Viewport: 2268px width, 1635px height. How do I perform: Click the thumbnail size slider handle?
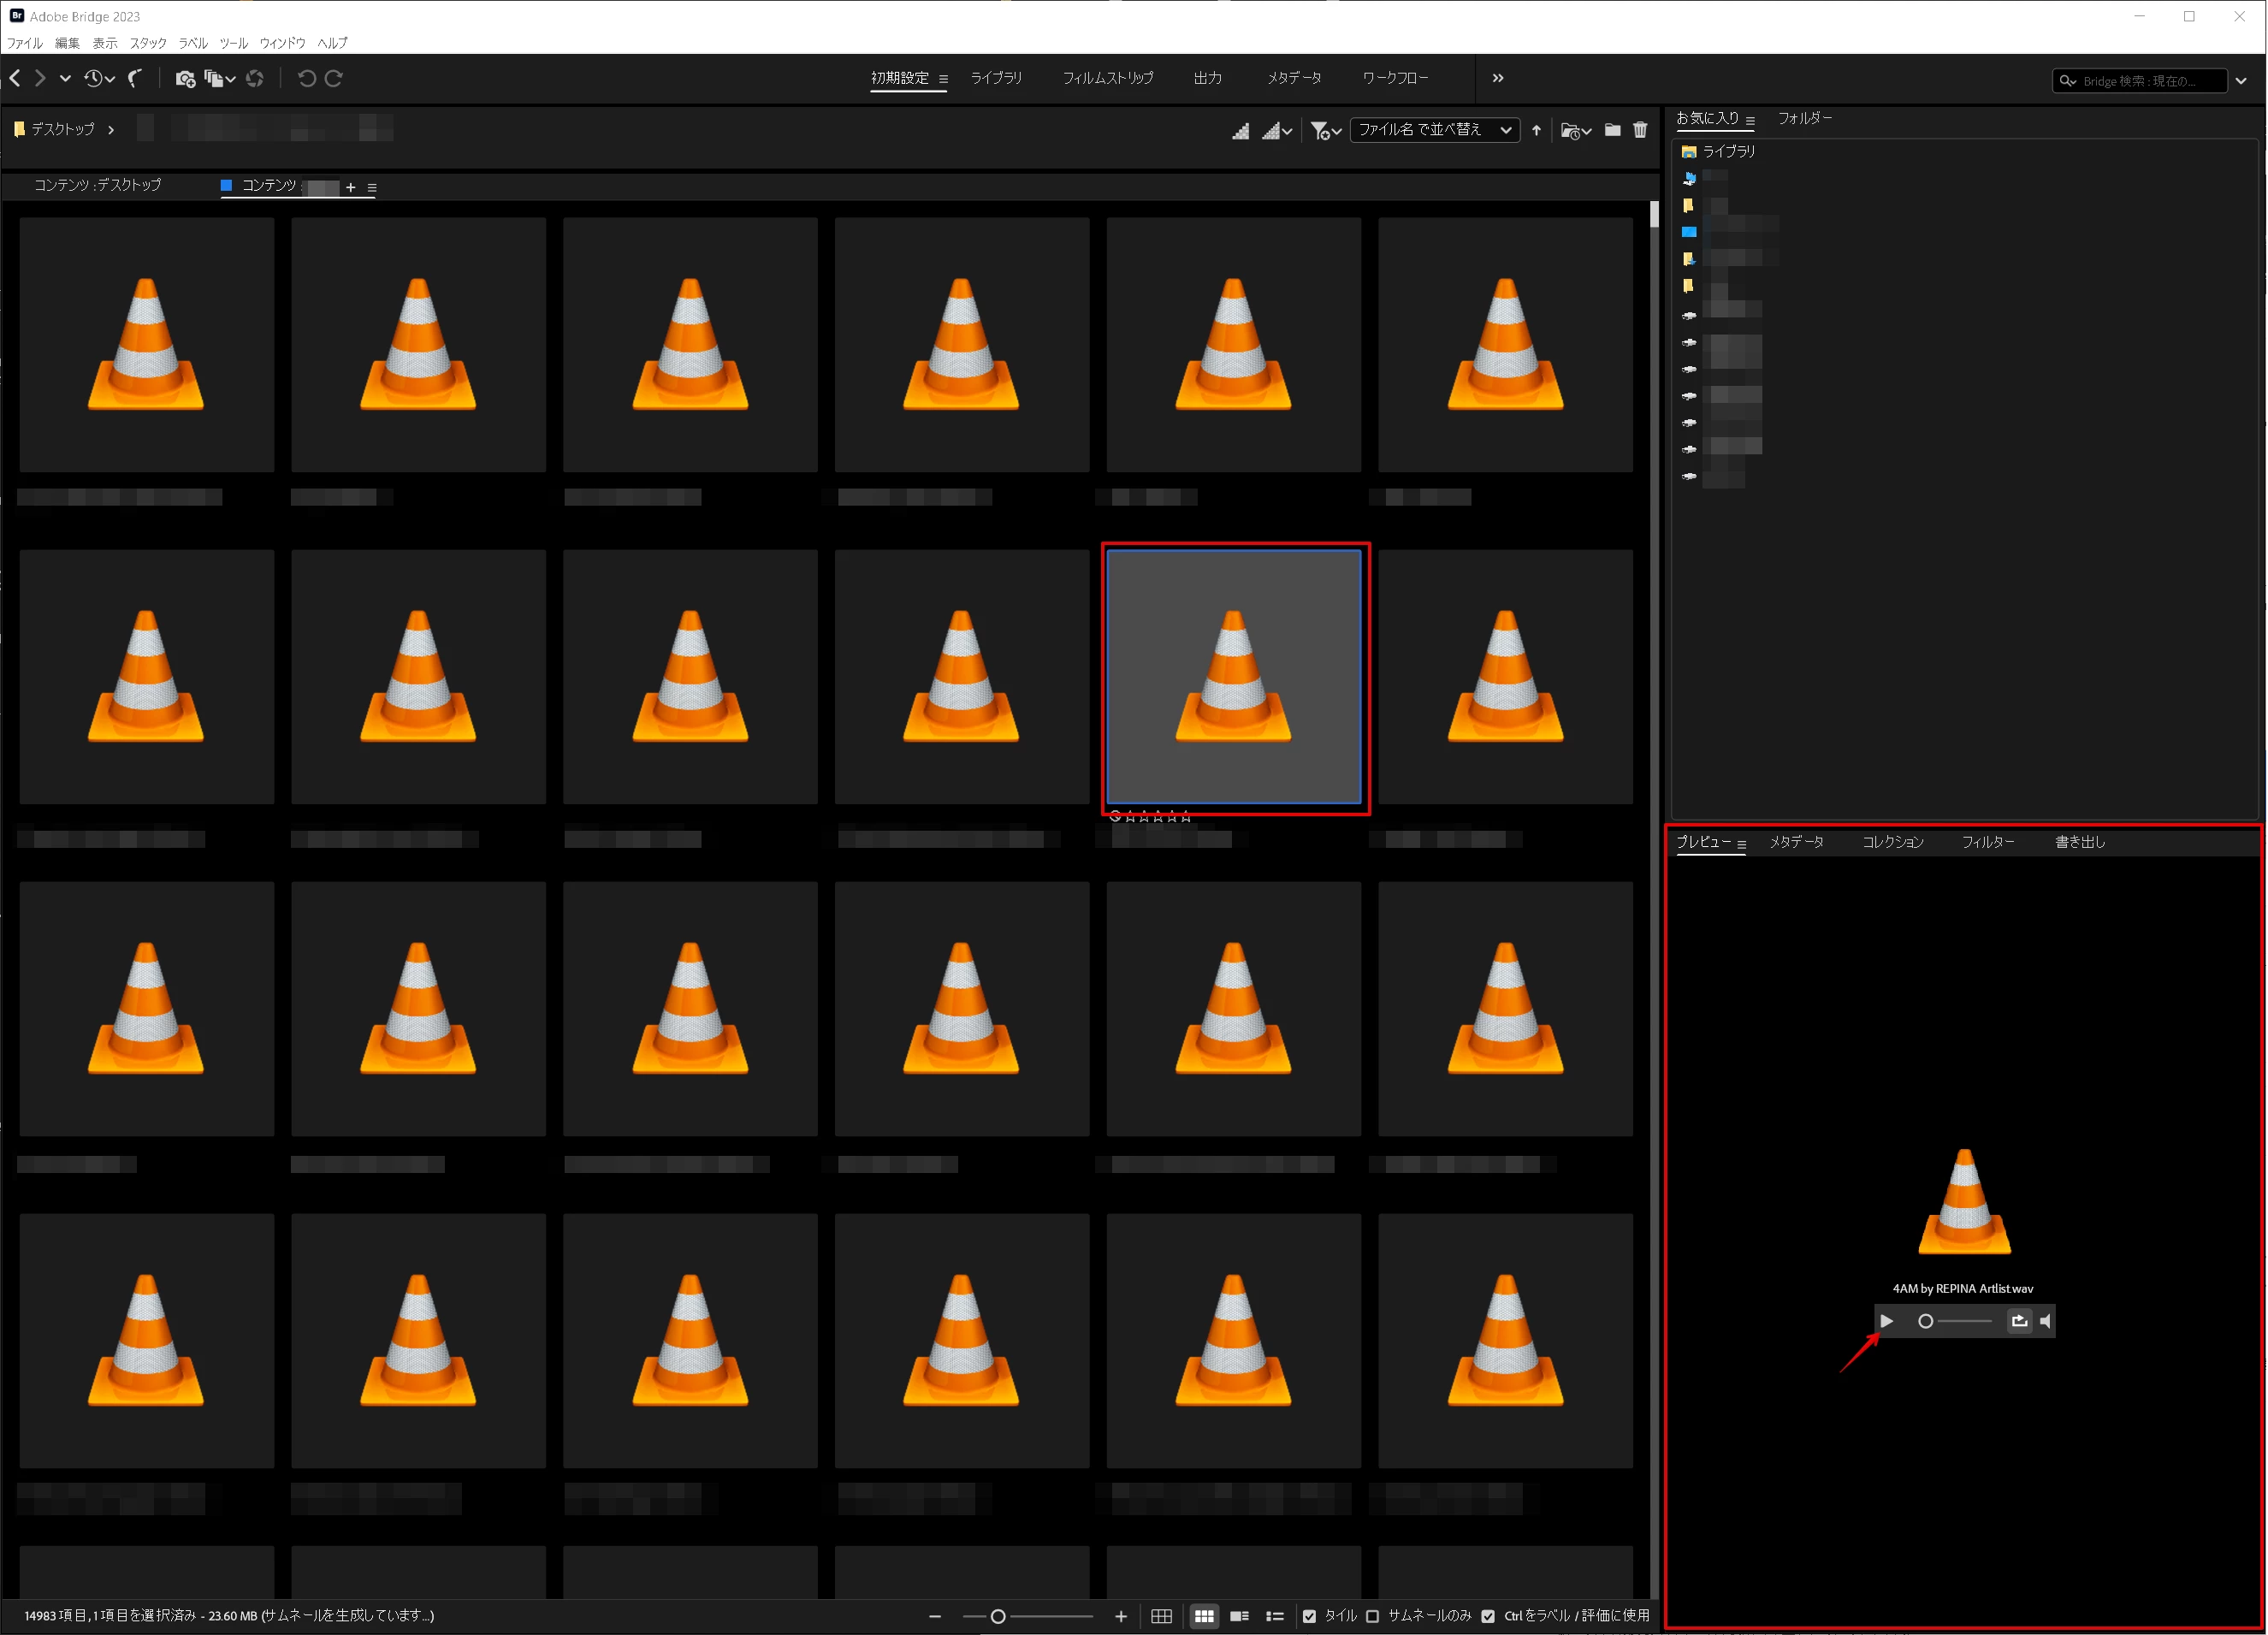click(x=997, y=1616)
